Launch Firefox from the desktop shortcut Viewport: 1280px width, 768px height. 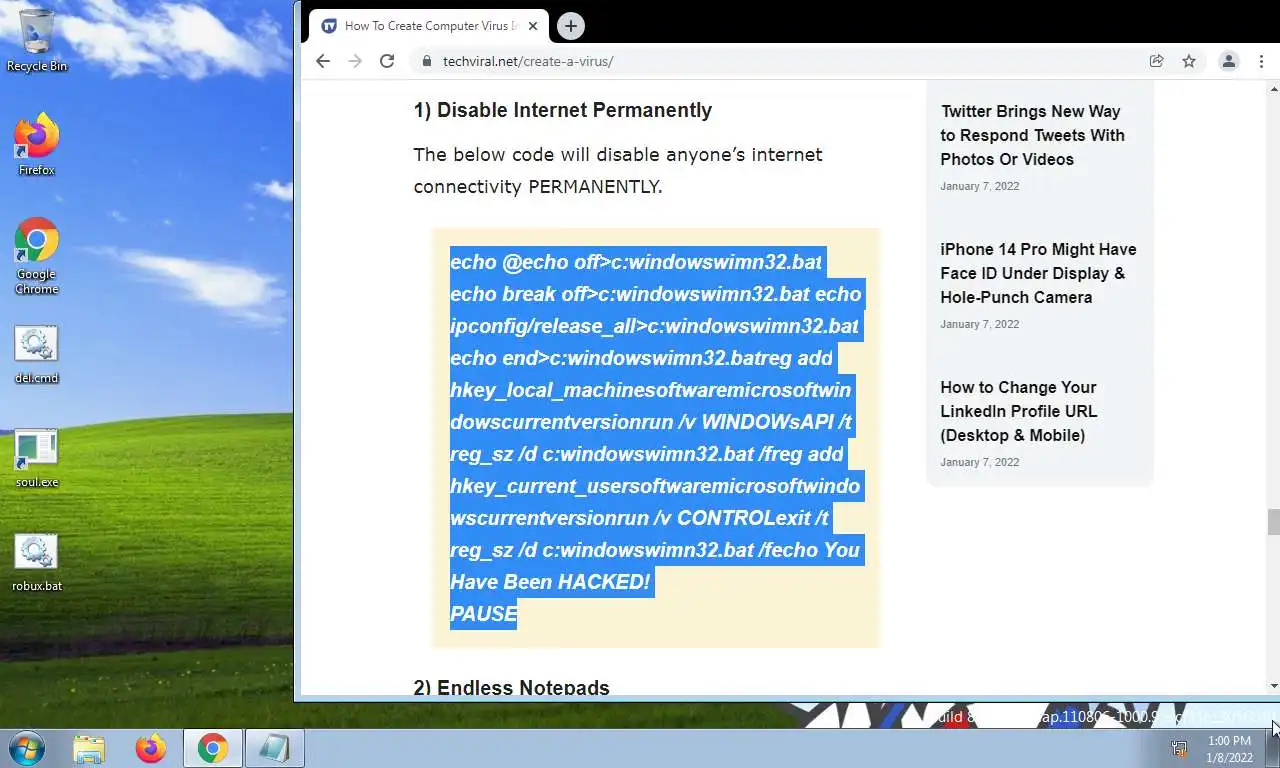point(37,145)
